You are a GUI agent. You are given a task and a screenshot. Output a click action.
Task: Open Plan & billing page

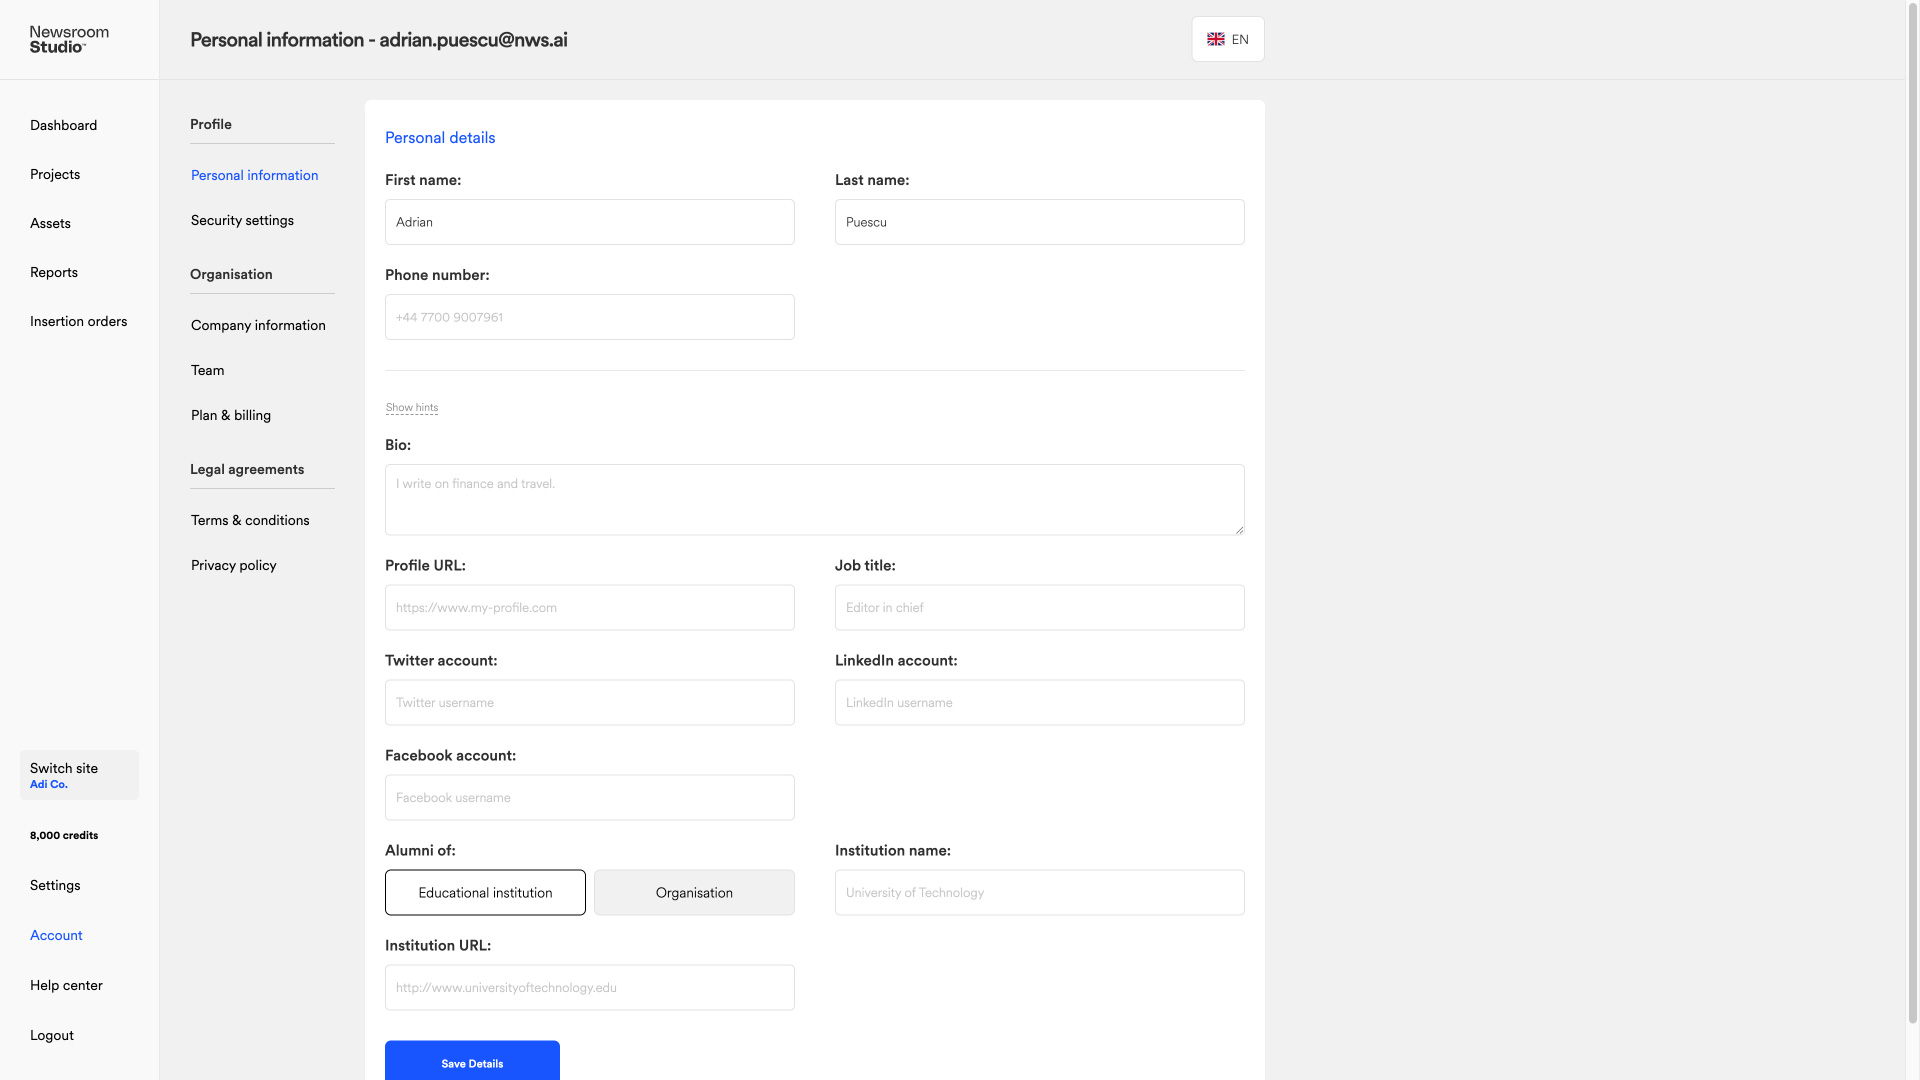(231, 415)
